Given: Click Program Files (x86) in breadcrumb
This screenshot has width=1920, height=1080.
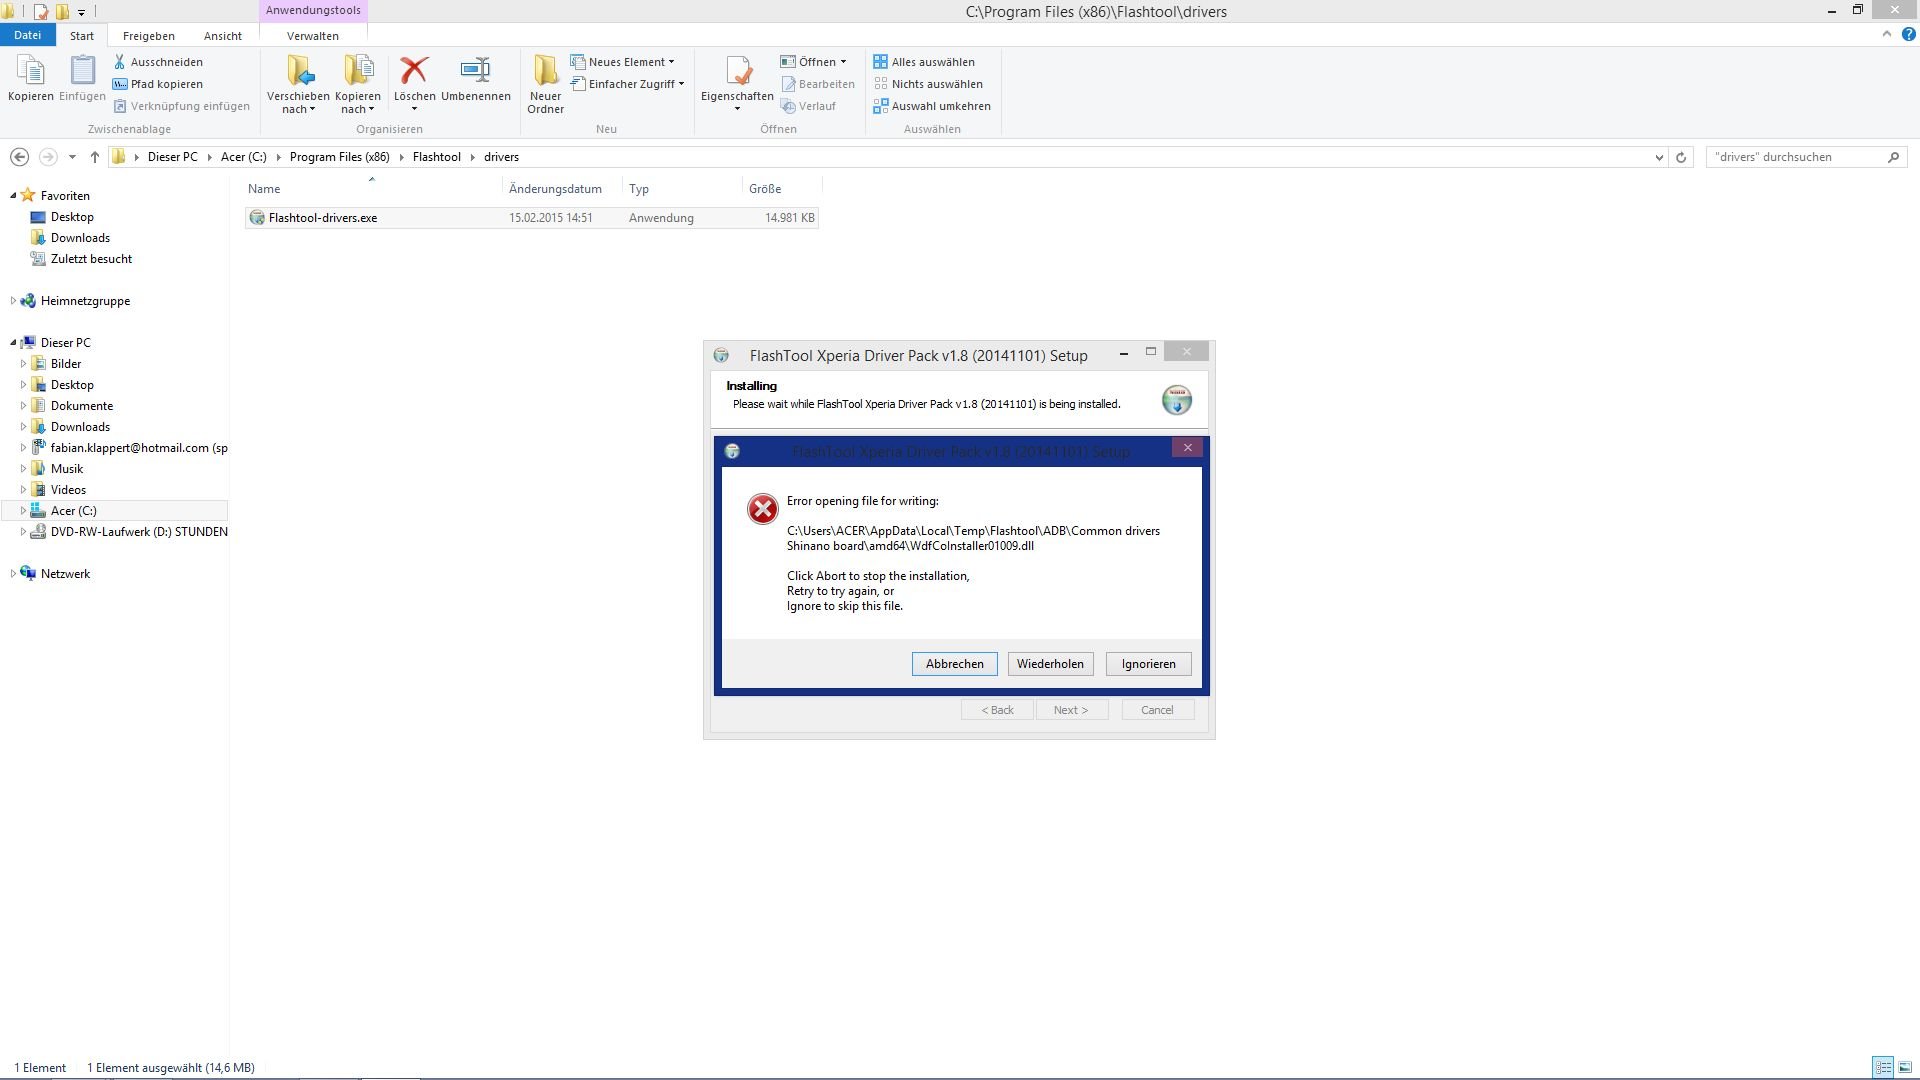Looking at the screenshot, I should pyautogui.click(x=340, y=157).
